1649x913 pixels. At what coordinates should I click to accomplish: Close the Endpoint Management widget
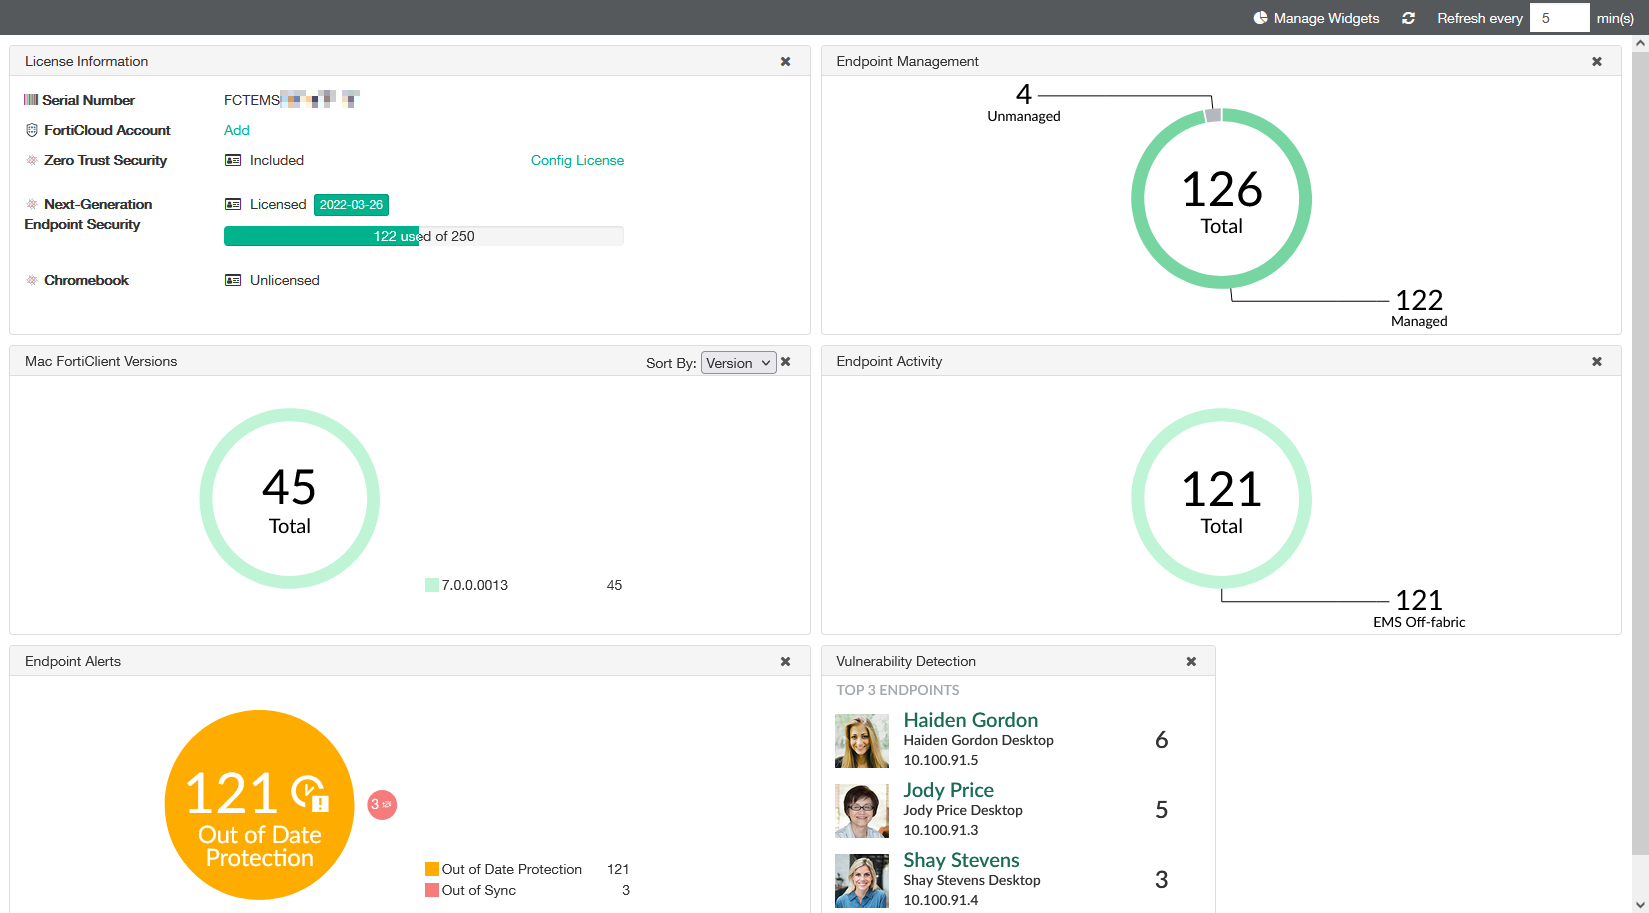(1596, 62)
